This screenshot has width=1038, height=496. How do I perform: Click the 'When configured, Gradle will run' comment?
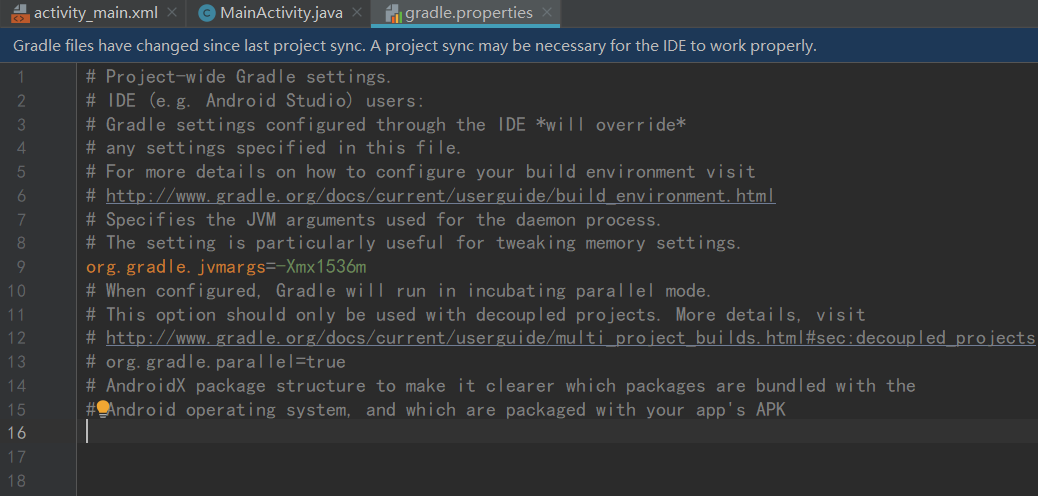[x=399, y=291]
